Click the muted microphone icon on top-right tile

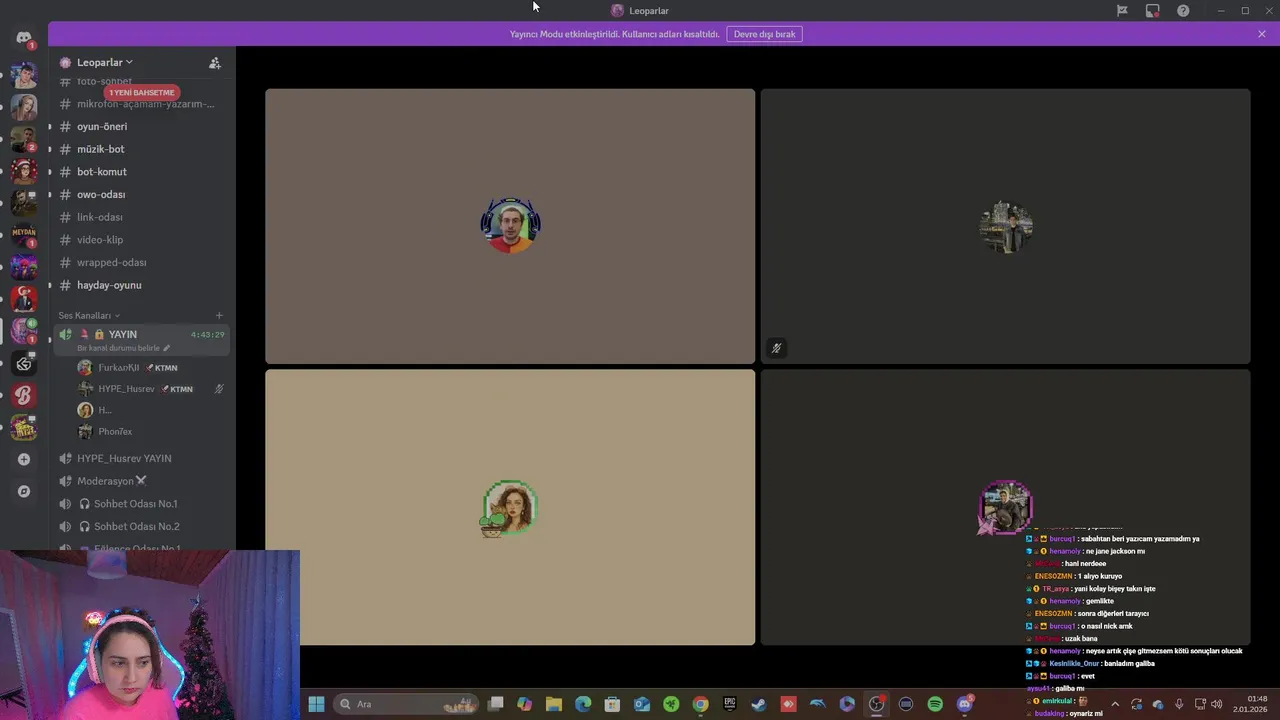[776, 348]
